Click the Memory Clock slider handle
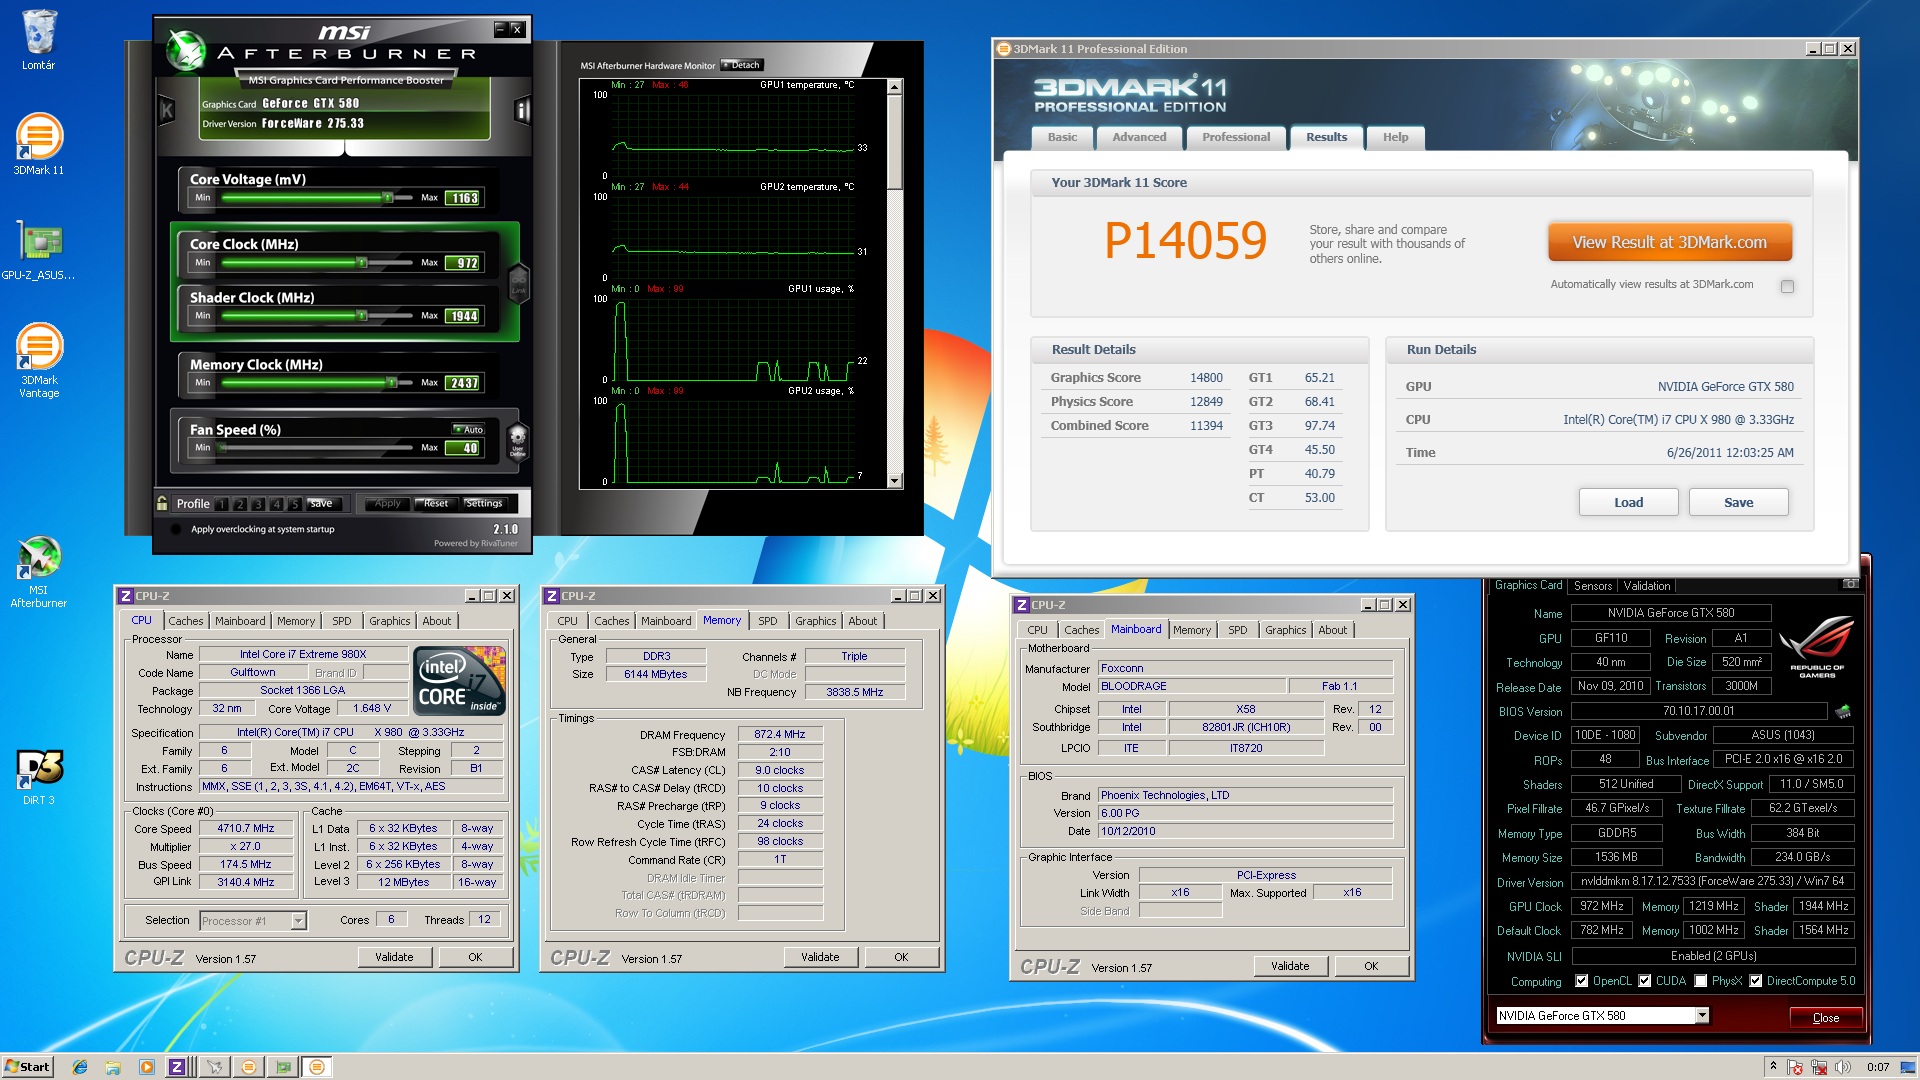 click(x=392, y=383)
